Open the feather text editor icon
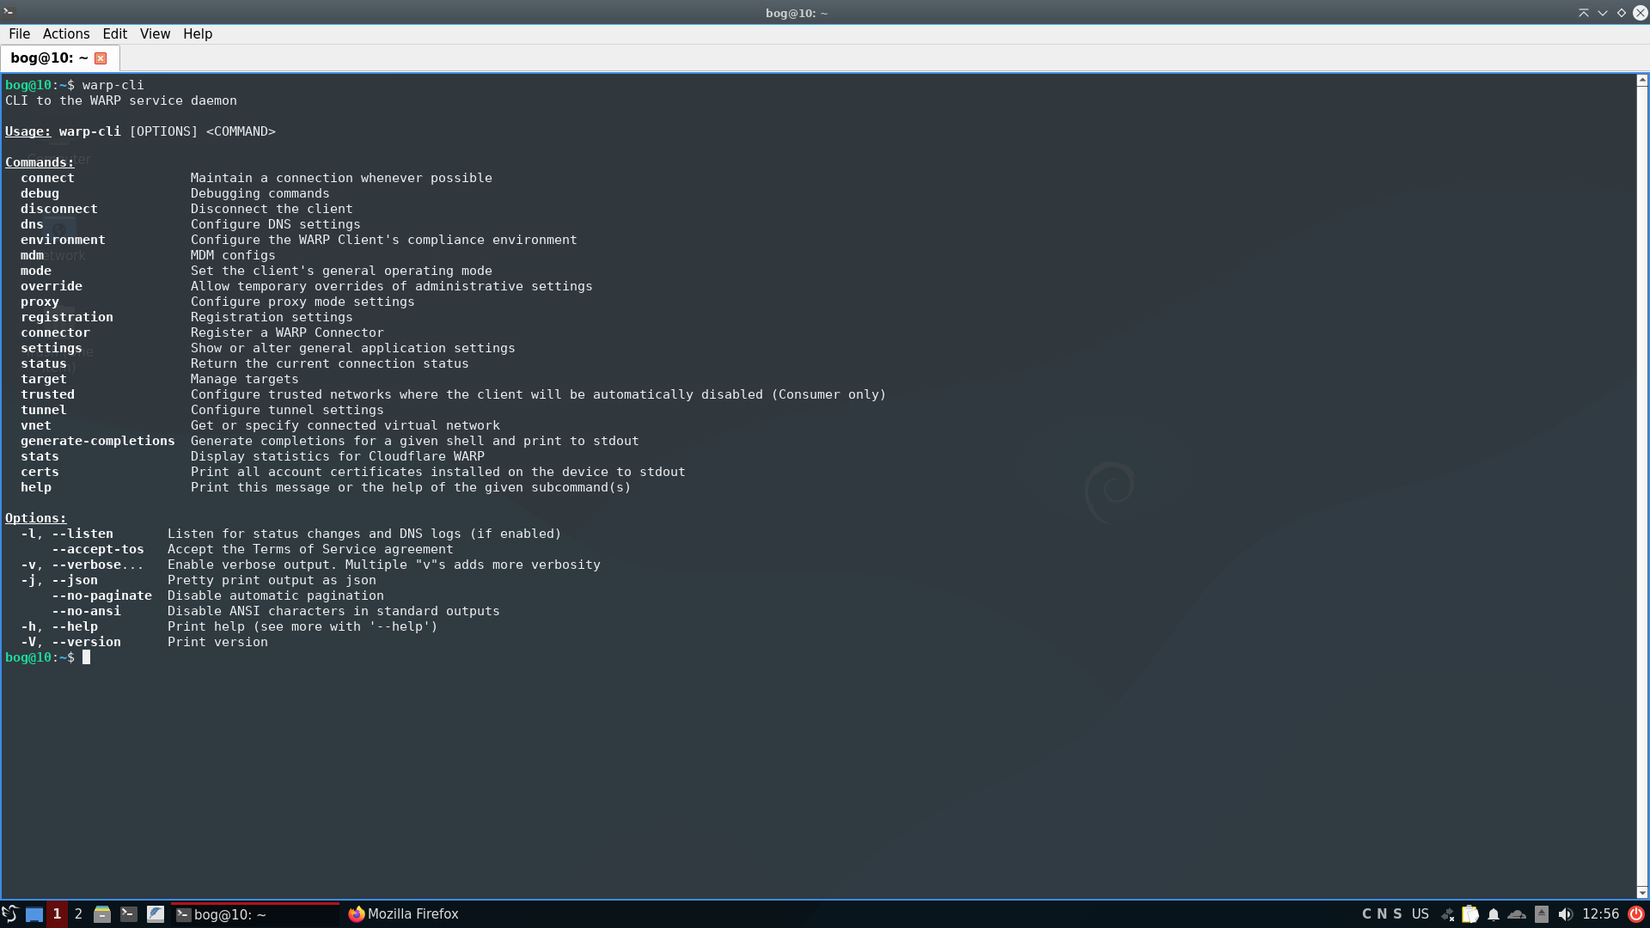Image resolution: width=1650 pixels, height=928 pixels. (x=155, y=914)
